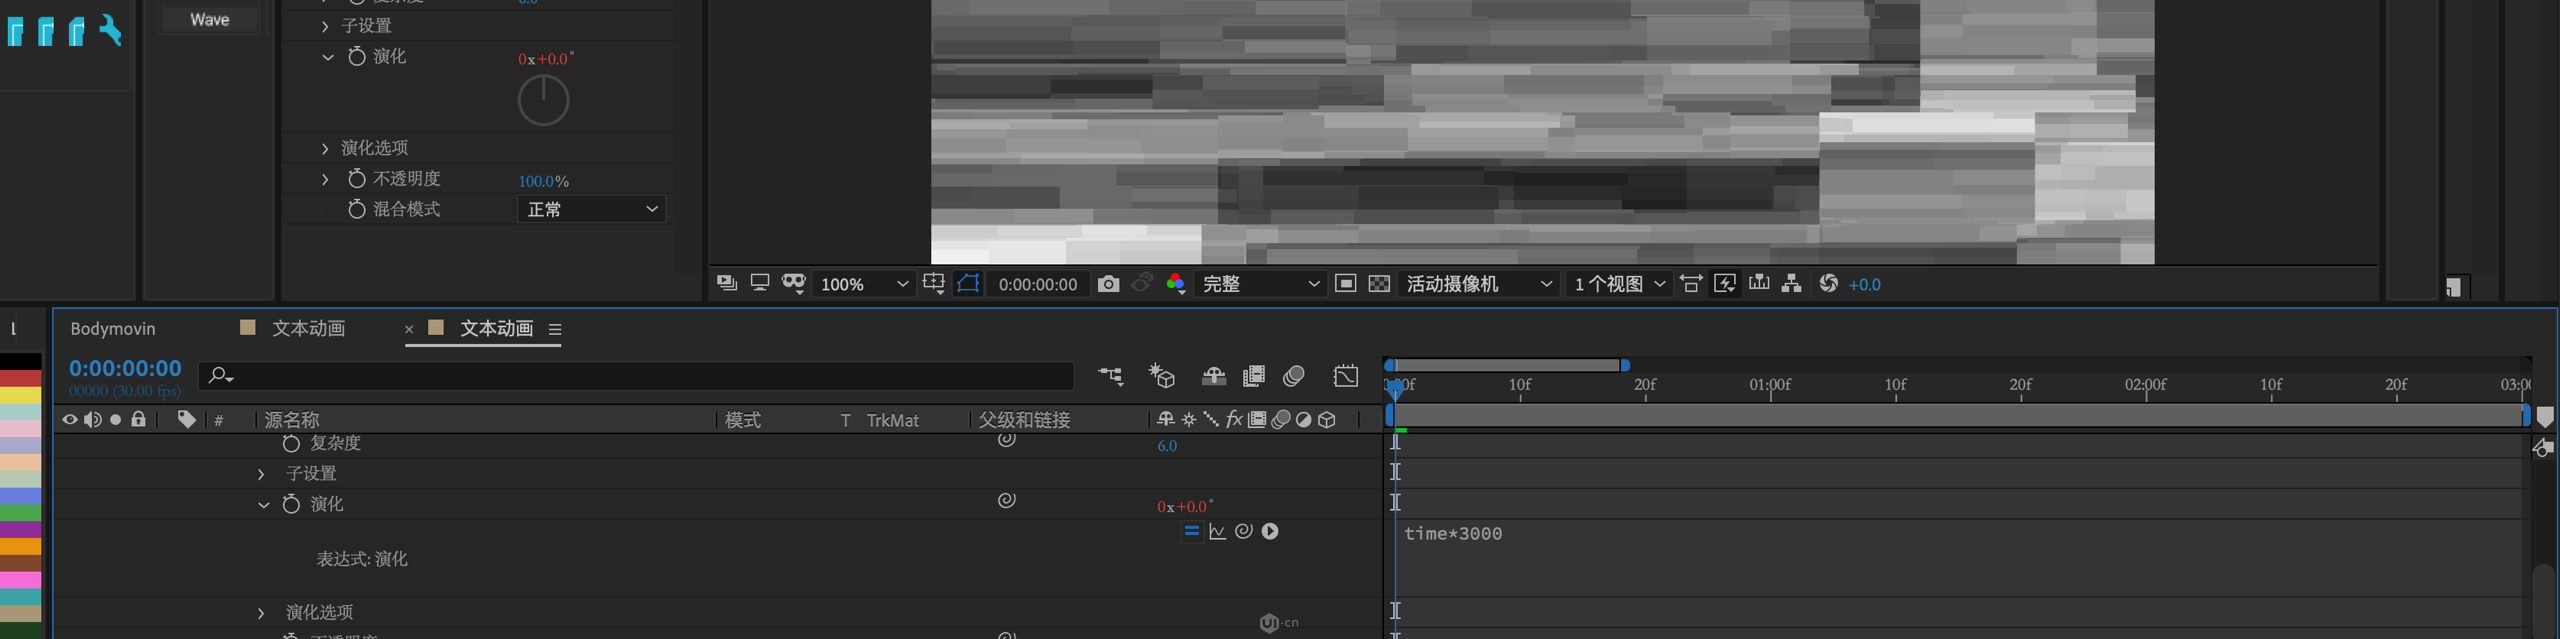Open the 混合模式 dropdown set to 正常
Image resolution: width=2560 pixels, height=639 pixels.
591,209
